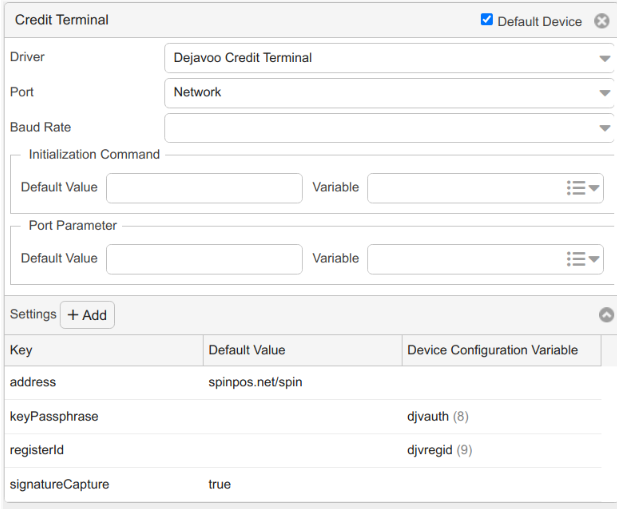This screenshot has height=509, width=617.
Task: Focus the Initialization Command Default Value field
Action: coord(204,188)
